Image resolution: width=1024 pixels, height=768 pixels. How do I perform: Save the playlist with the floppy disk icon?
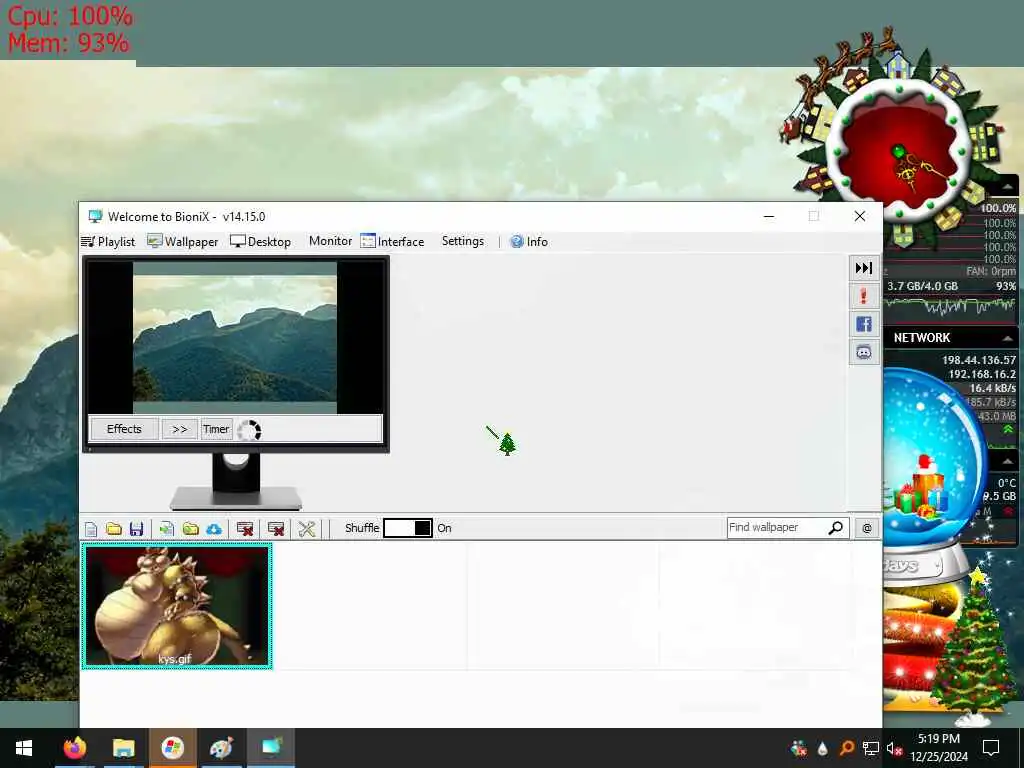click(136, 528)
